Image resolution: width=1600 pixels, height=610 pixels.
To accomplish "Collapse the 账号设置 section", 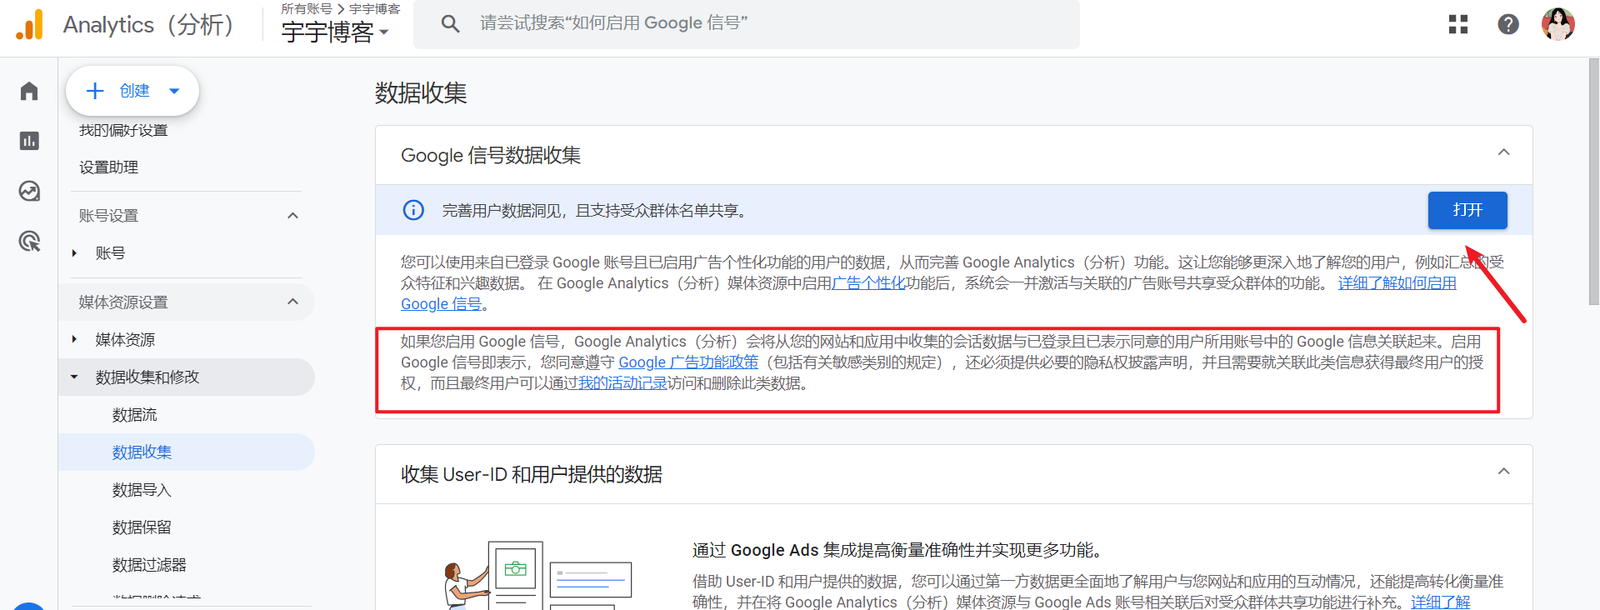I will pos(293,215).
